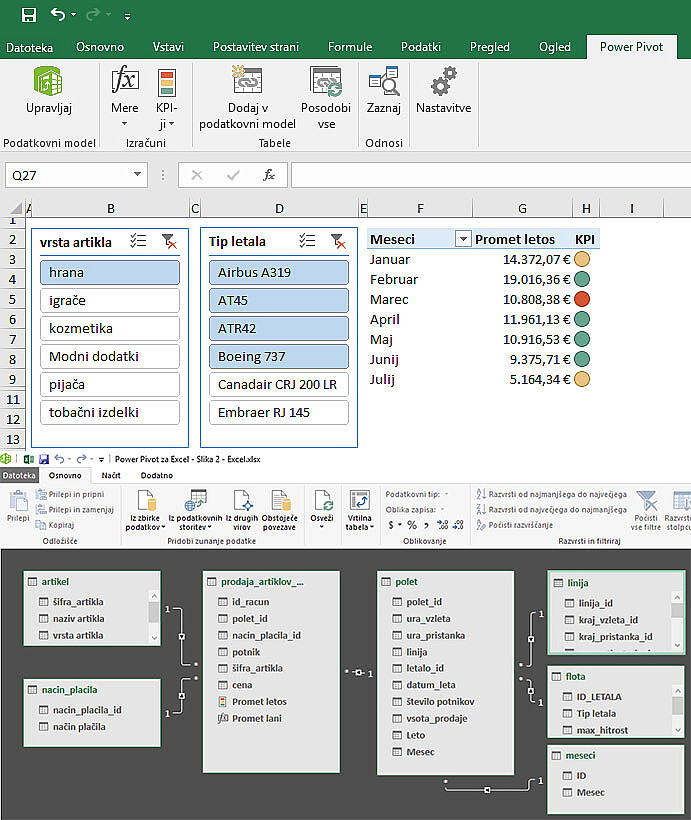Switch to the Vstavi ribbon tab

(168, 47)
